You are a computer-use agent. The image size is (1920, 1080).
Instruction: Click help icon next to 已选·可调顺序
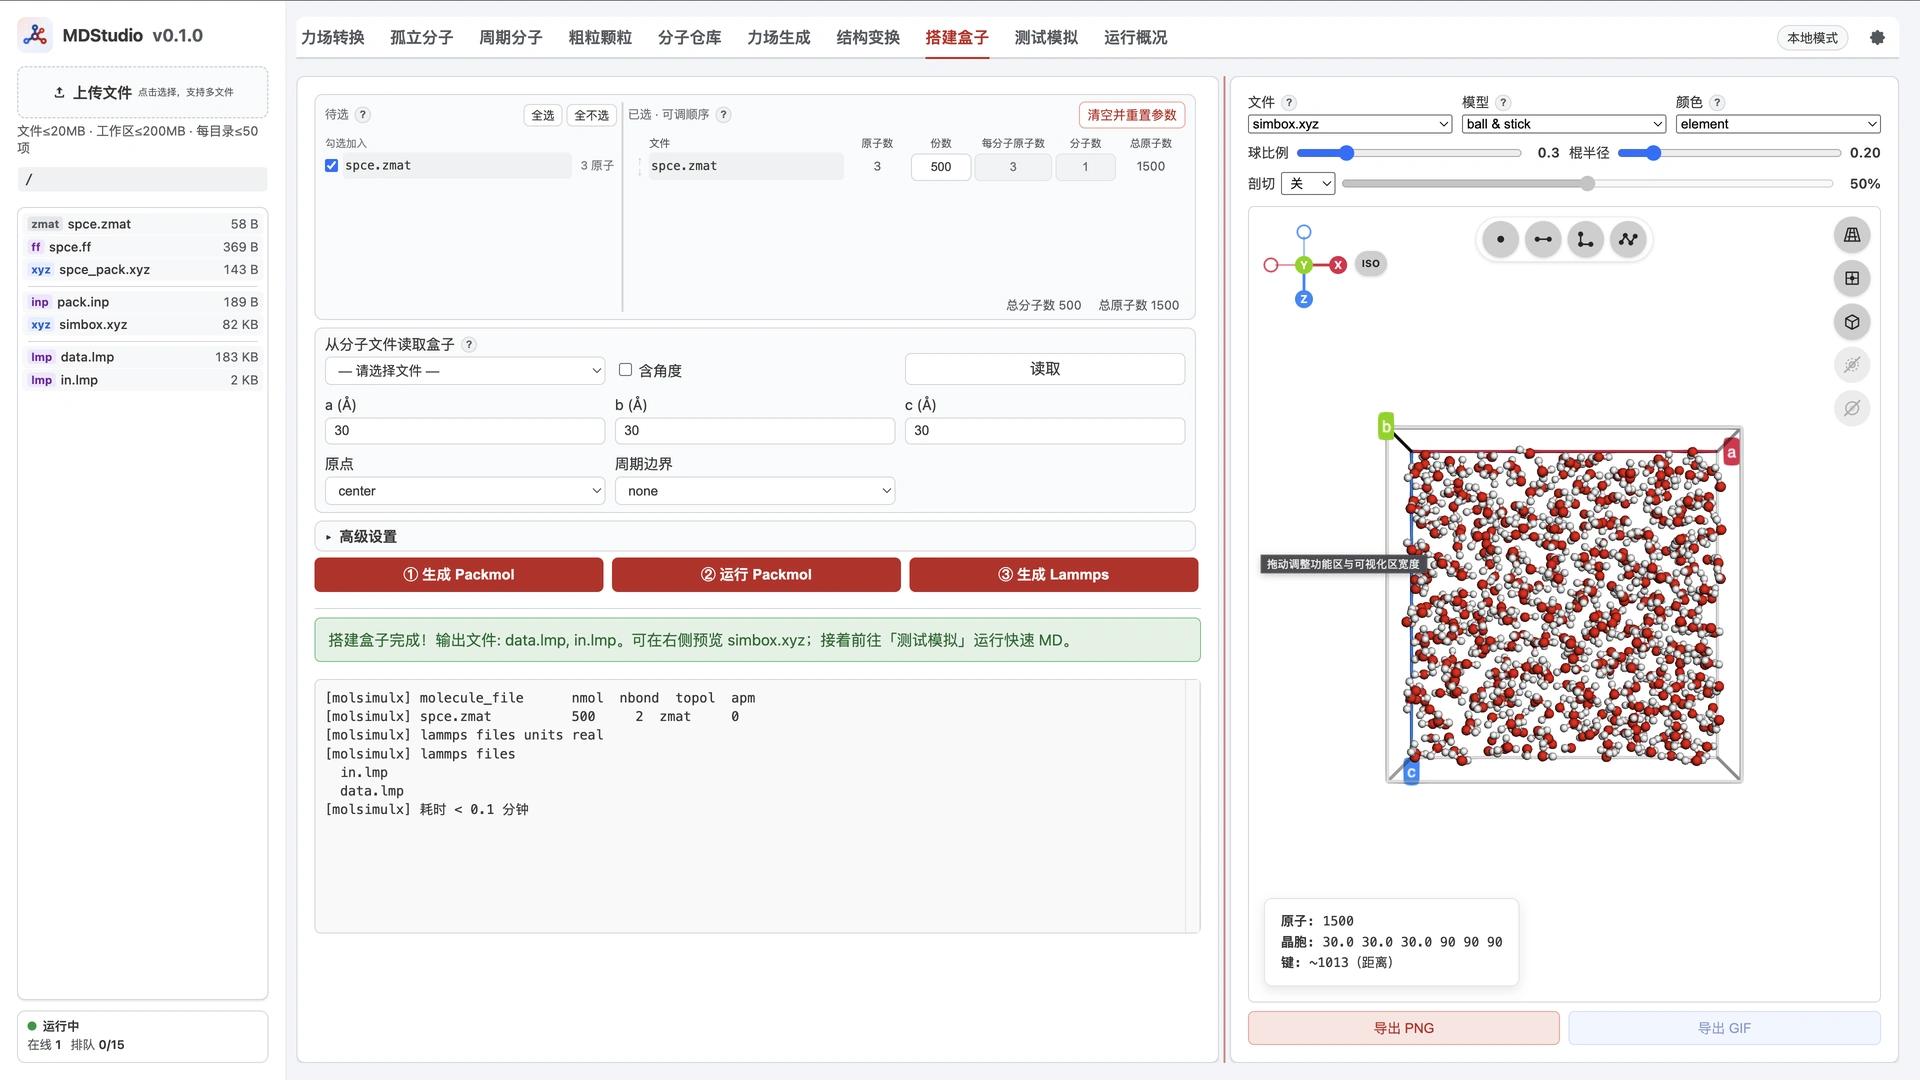[x=724, y=115]
